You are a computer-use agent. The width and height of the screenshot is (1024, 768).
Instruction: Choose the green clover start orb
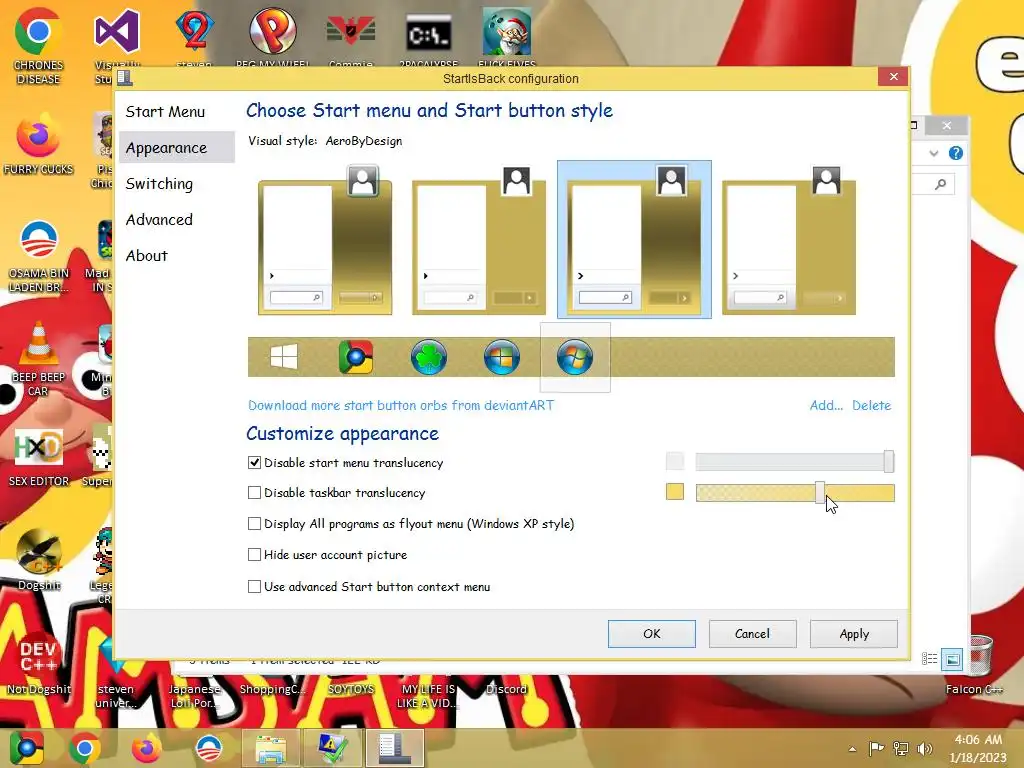[x=428, y=357]
